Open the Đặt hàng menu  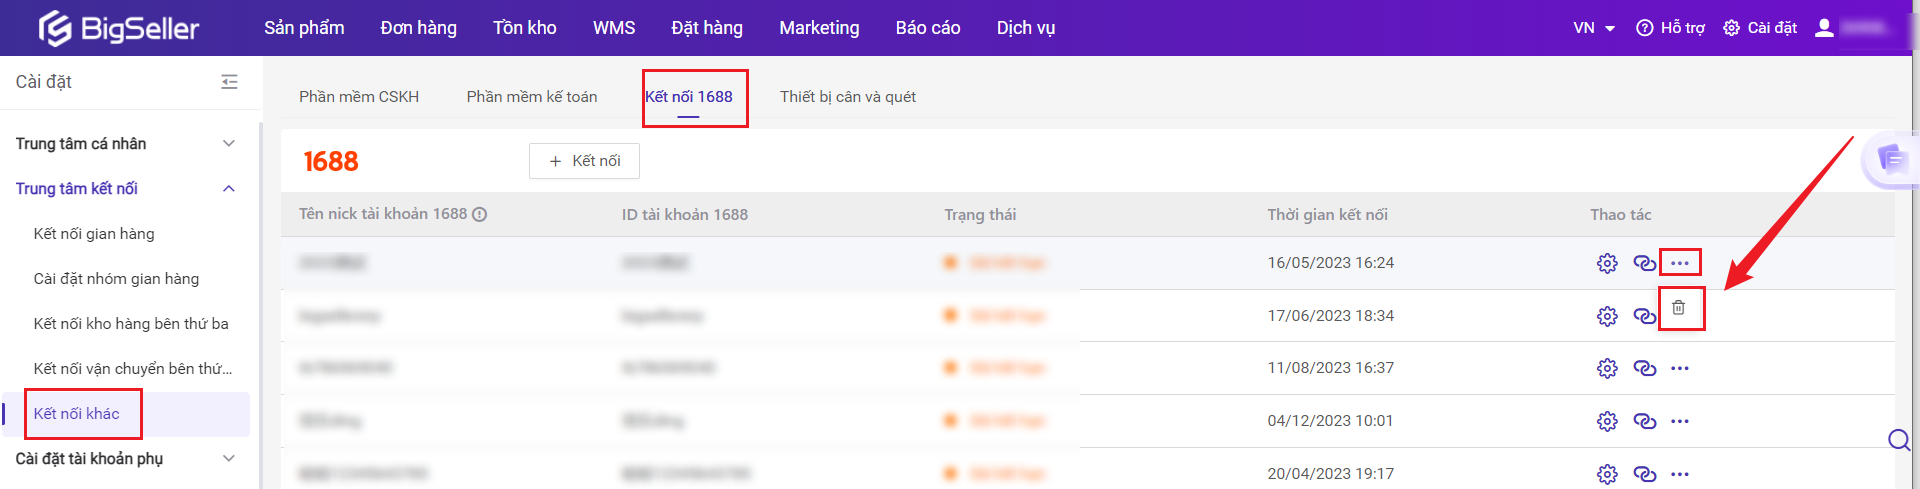(x=707, y=28)
